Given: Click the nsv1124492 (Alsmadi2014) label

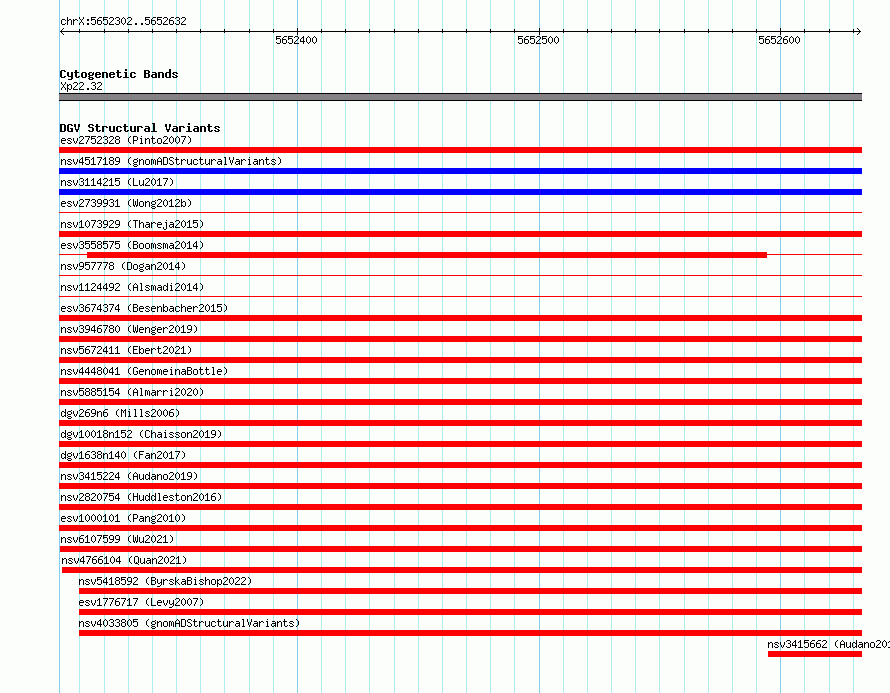Looking at the screenshot, I should point(132,287).
